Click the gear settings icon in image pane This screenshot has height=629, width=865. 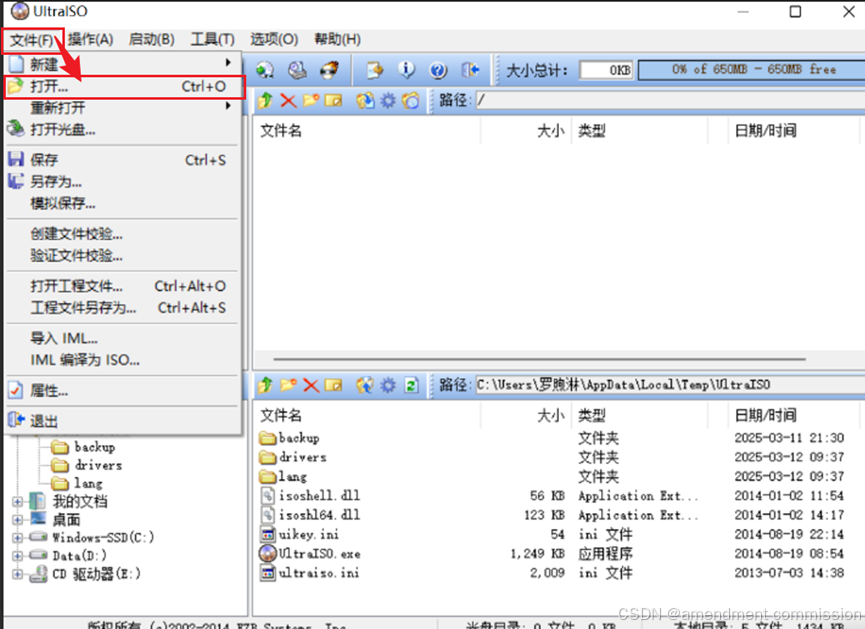[388, 100]
